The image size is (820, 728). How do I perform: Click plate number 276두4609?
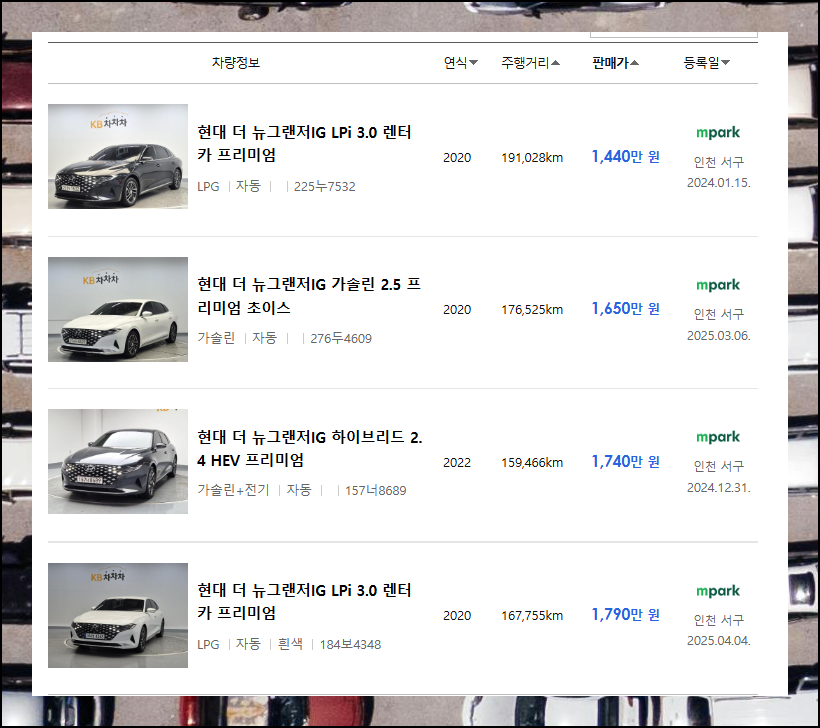tap(341, 339)
